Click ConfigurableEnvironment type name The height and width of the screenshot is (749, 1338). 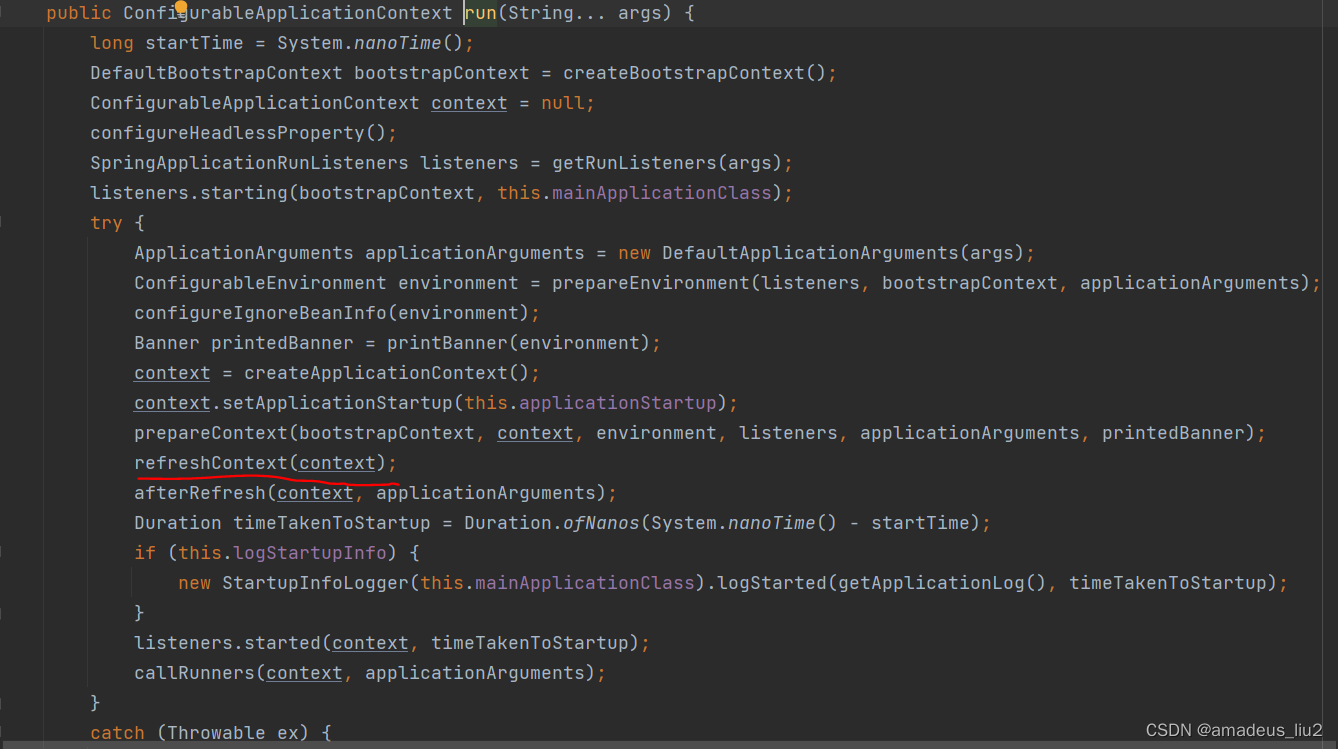click(260, 283)
